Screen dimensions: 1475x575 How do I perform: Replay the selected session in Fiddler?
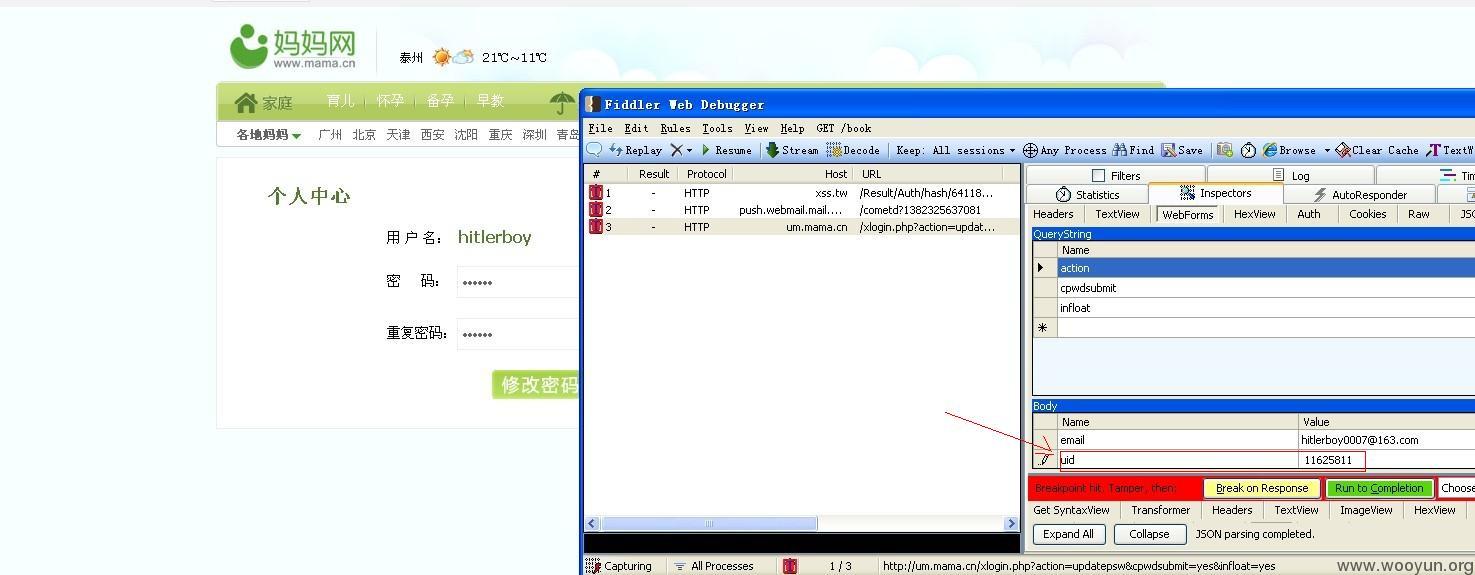tap(635, 150)
